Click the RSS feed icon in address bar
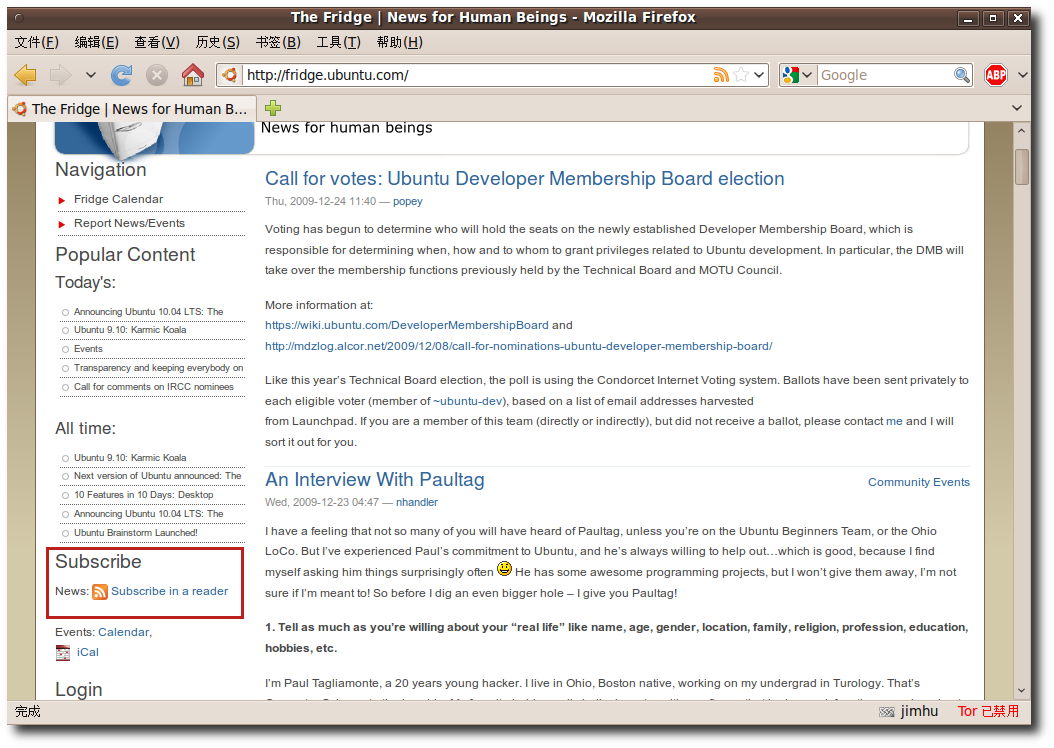The image size is (1054, 748). coord(721,75)
